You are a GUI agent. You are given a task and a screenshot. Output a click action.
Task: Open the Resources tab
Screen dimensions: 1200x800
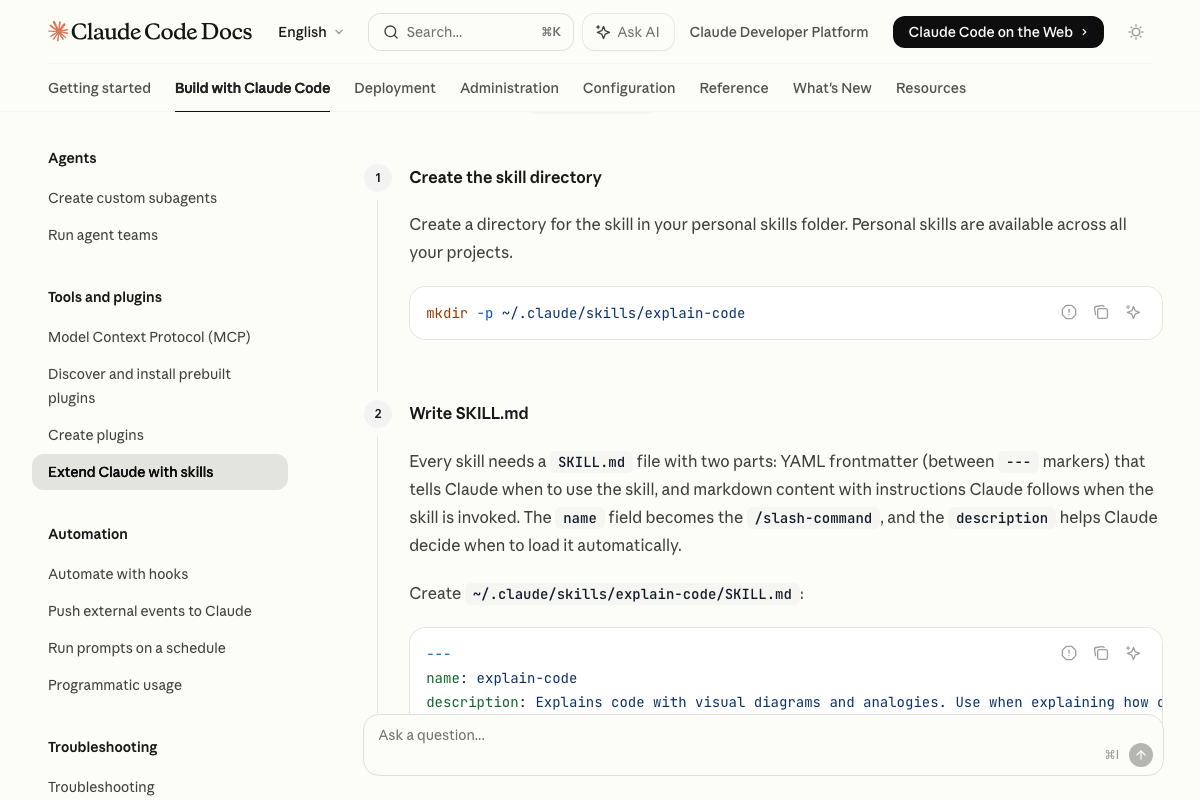931,88
